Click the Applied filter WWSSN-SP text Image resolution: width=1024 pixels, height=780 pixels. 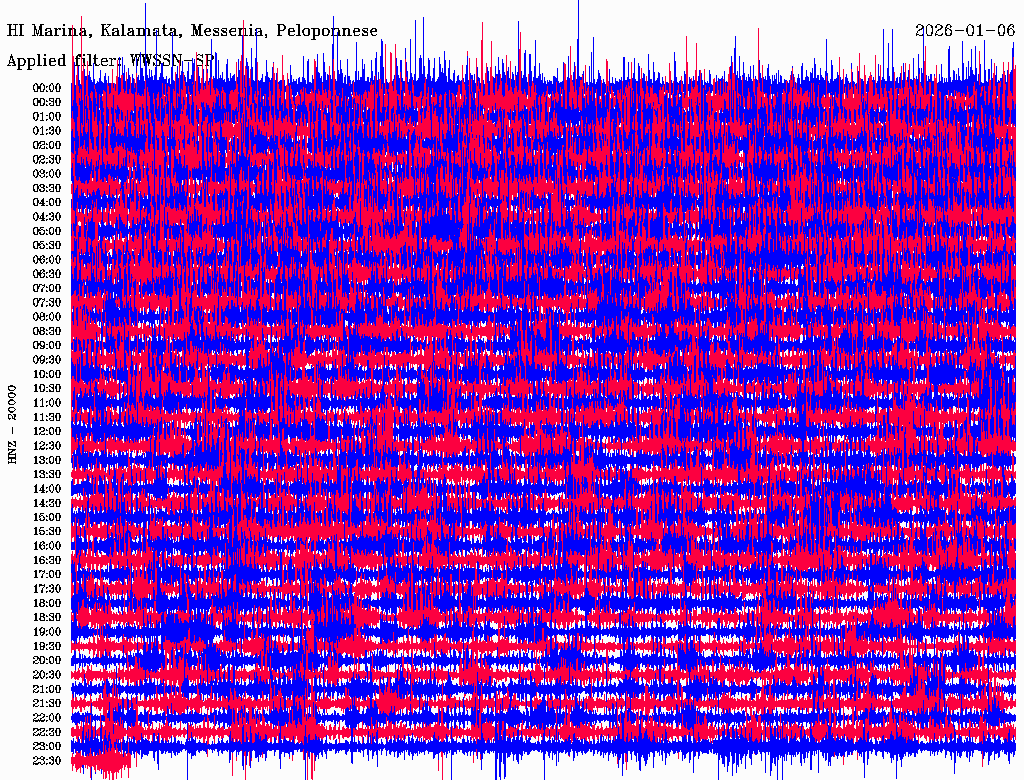110,60
